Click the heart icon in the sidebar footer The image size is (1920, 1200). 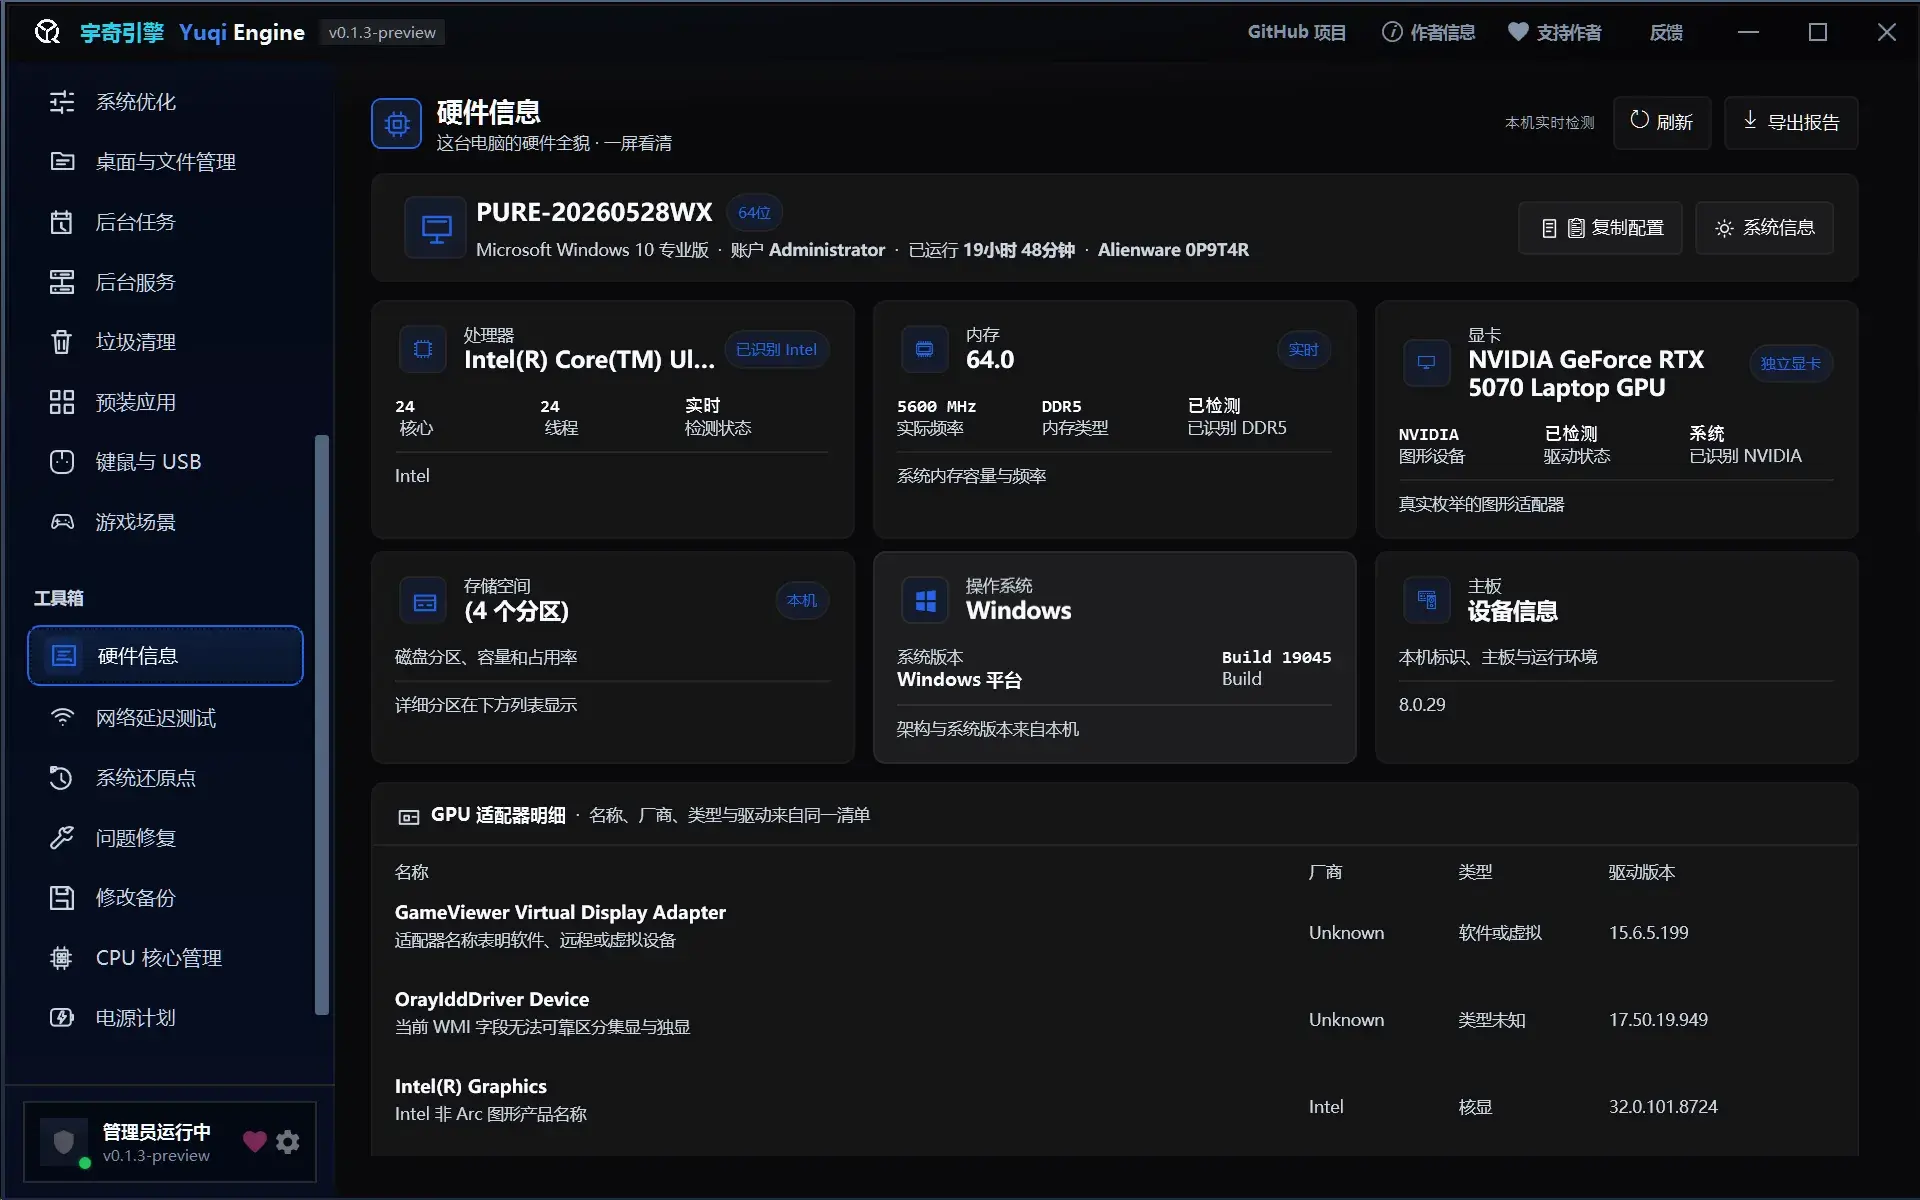(x=255, y=1142)
